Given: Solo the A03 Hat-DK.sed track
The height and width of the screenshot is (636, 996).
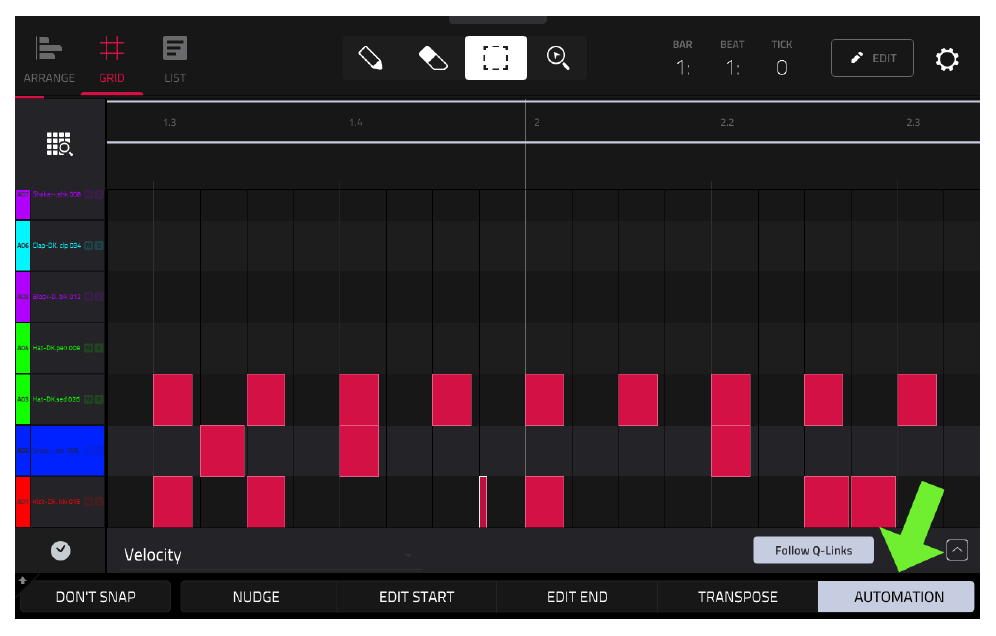Looking at the screenshot, I should (98, 399).
